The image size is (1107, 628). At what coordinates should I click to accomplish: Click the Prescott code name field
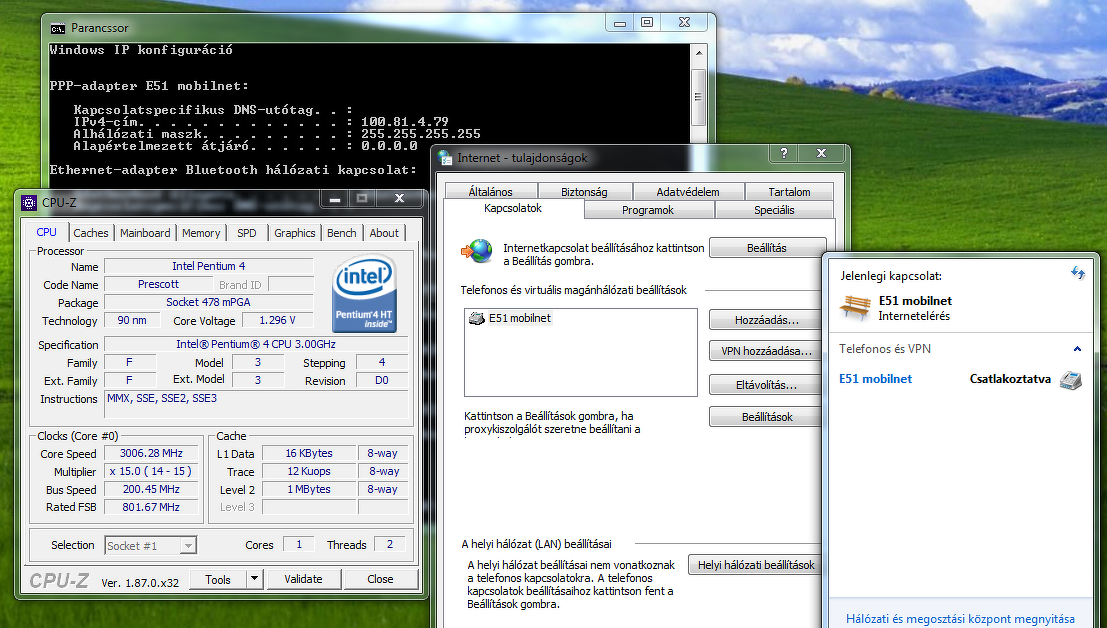[x=159, y=284]
